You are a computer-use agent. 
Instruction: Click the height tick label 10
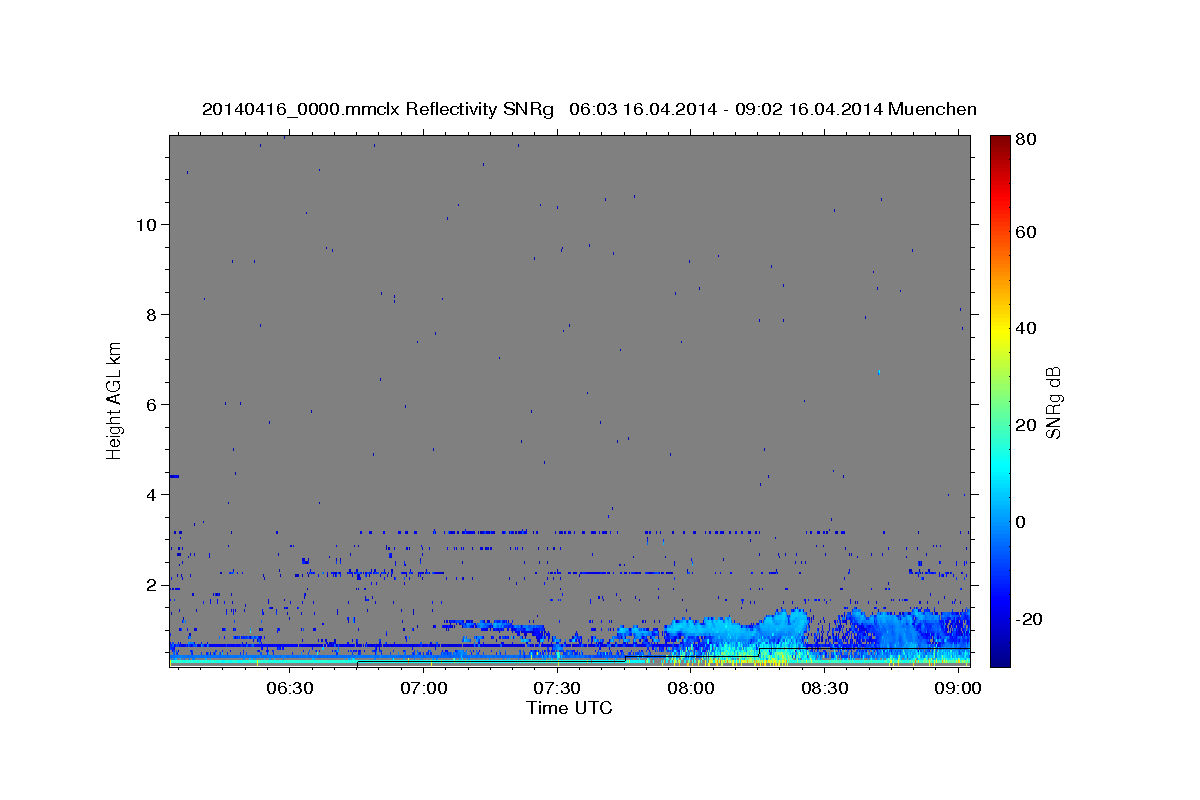click(147, 224)
